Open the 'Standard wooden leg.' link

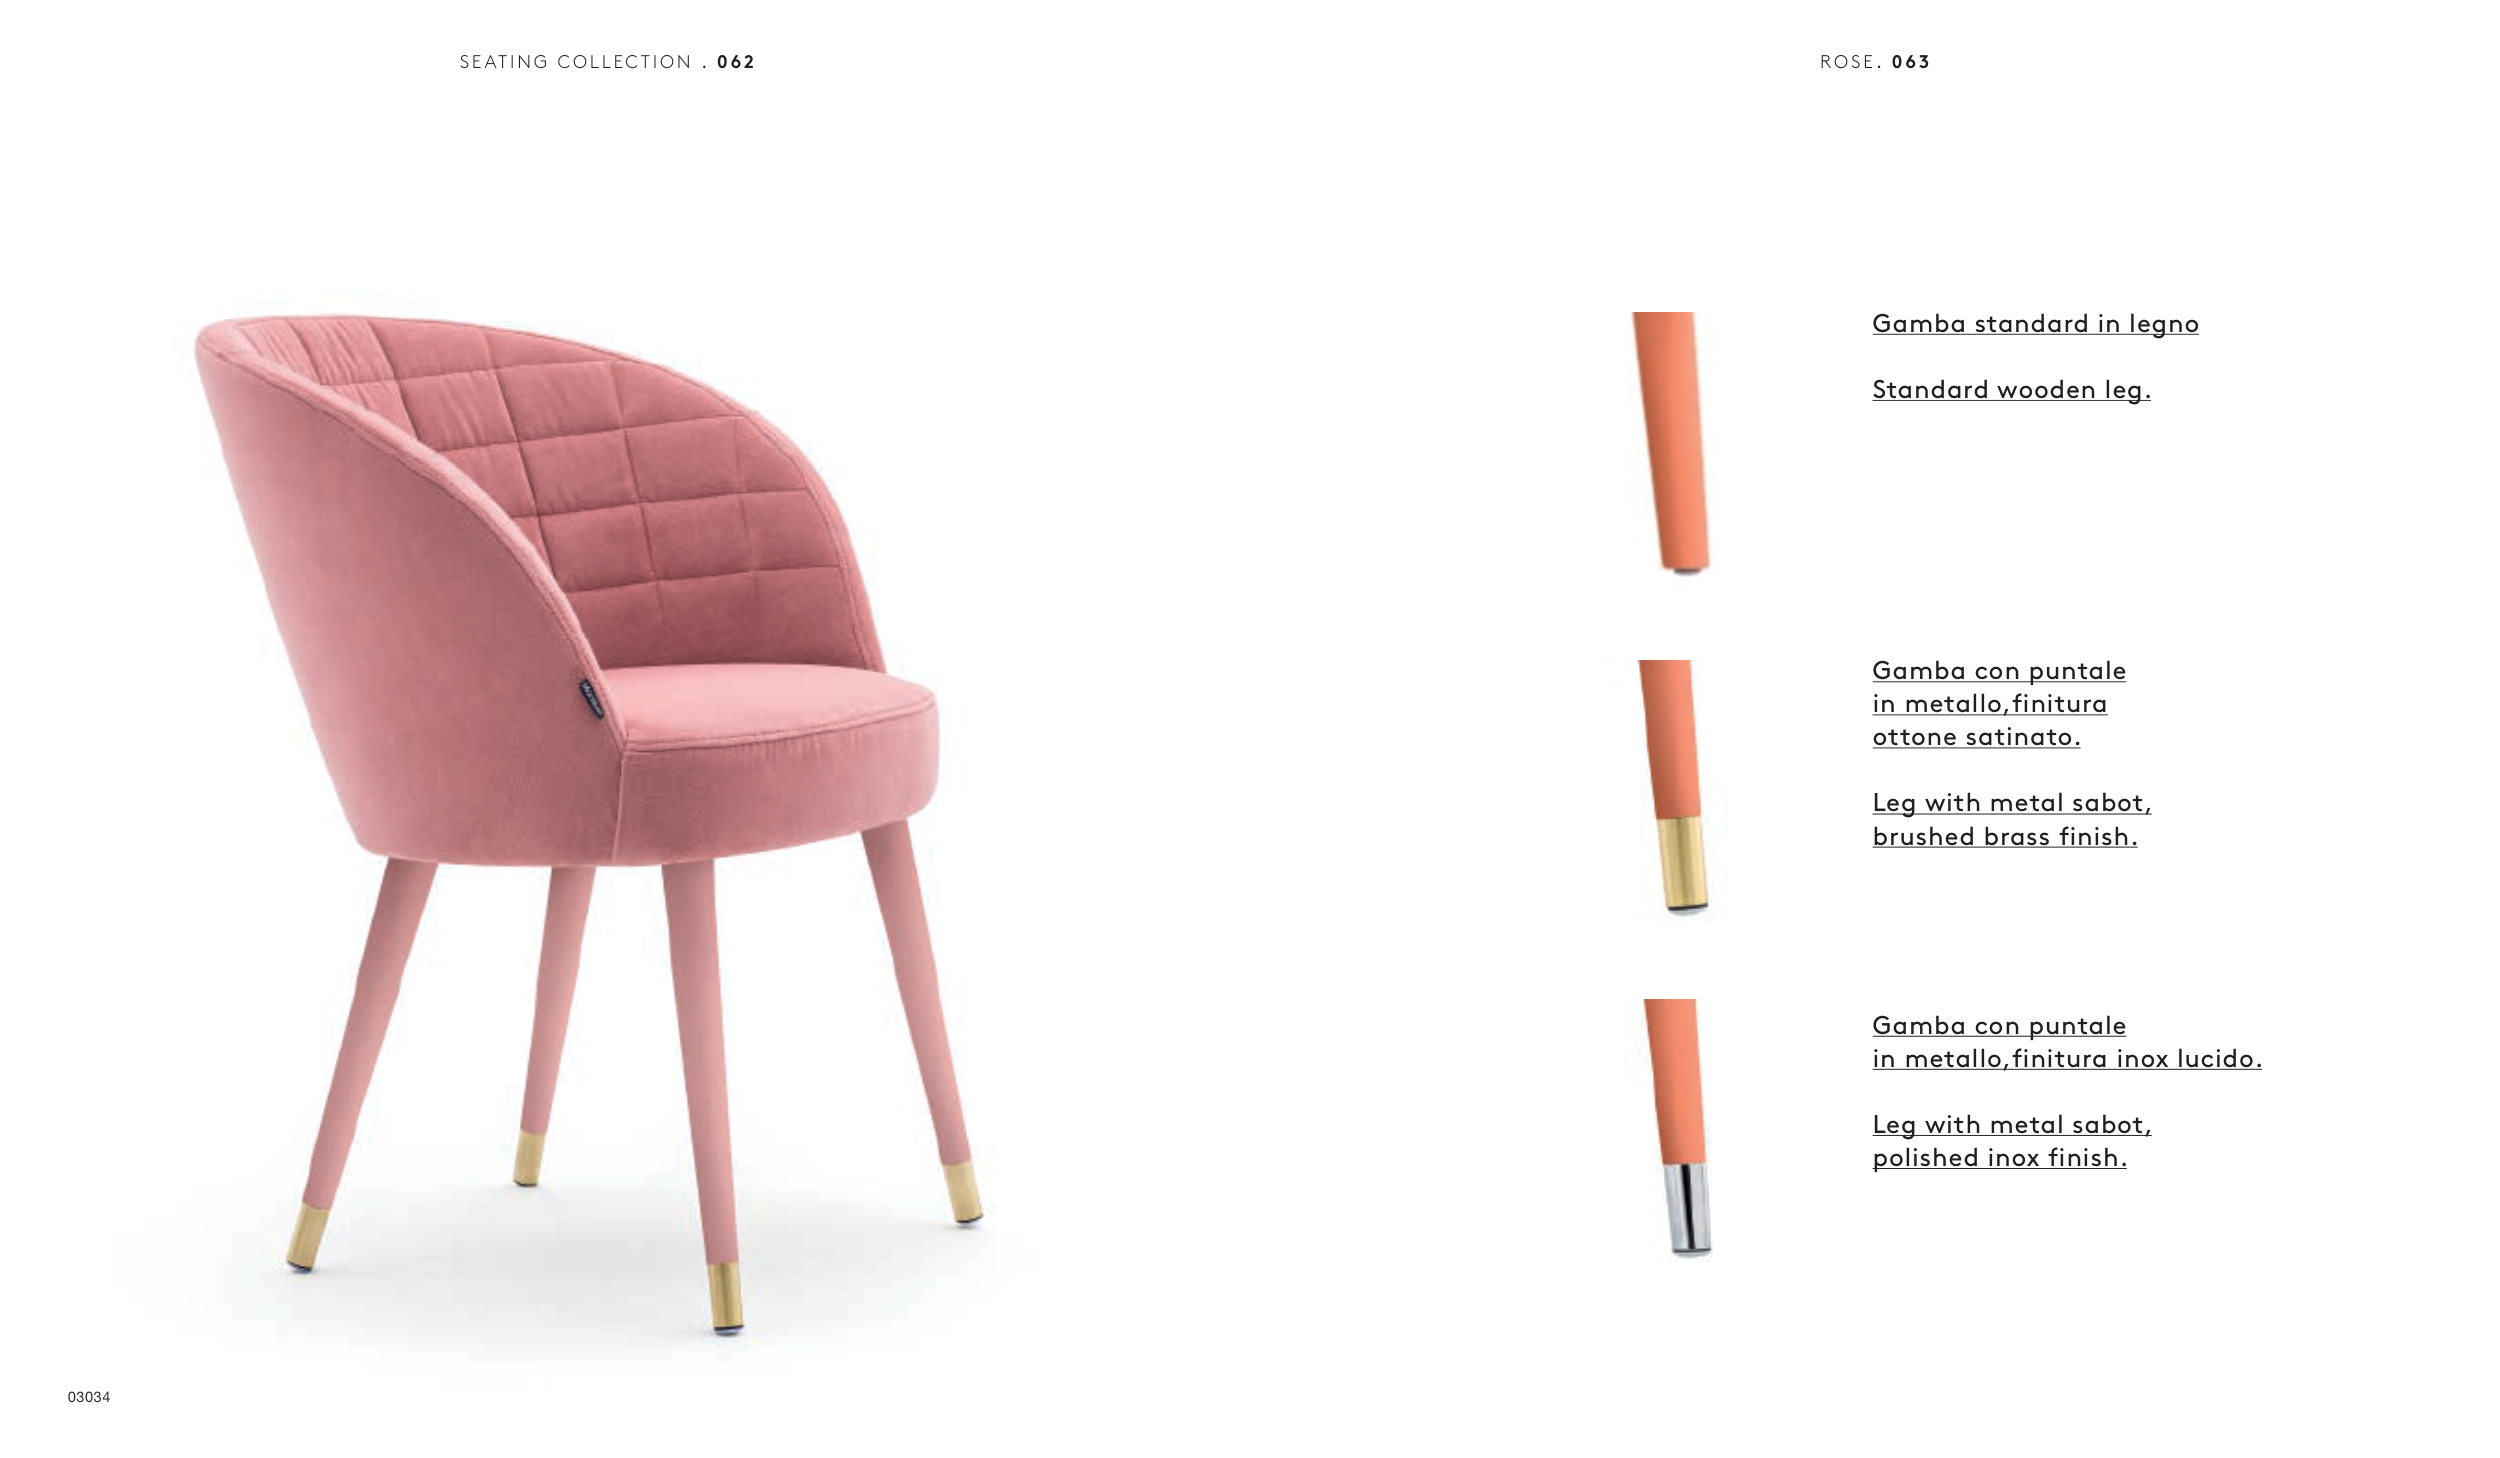[2011, 390]
